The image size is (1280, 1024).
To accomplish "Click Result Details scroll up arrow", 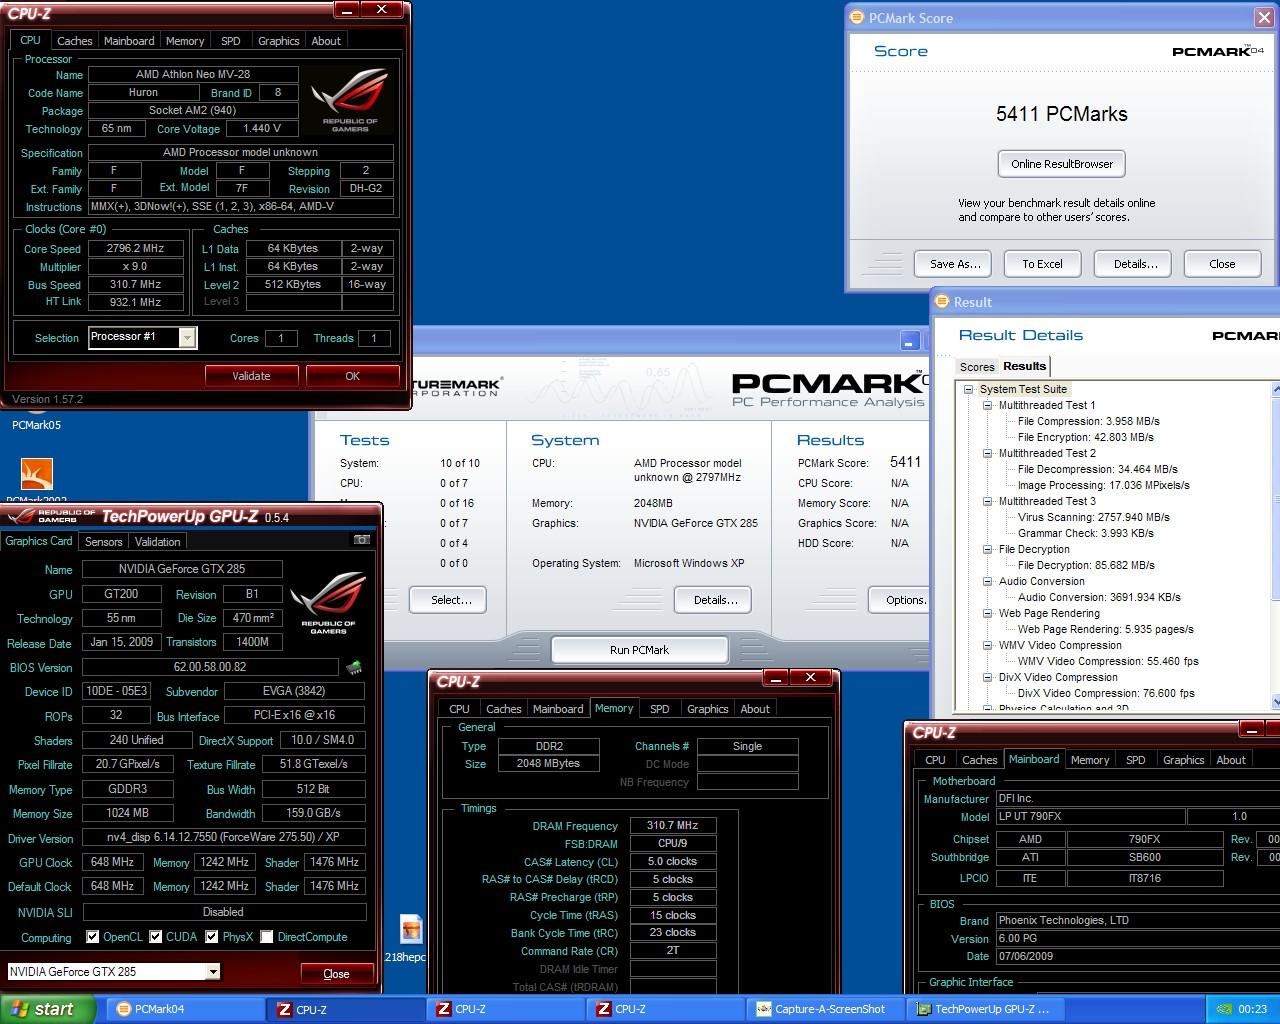I will (1275, 389).
